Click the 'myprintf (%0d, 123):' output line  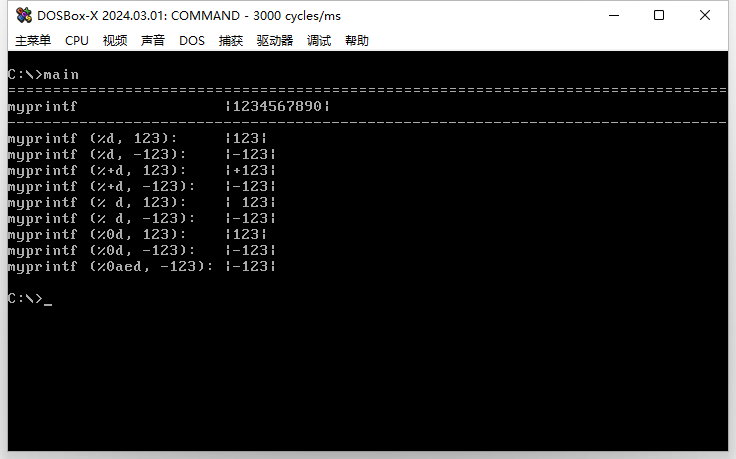137,234
